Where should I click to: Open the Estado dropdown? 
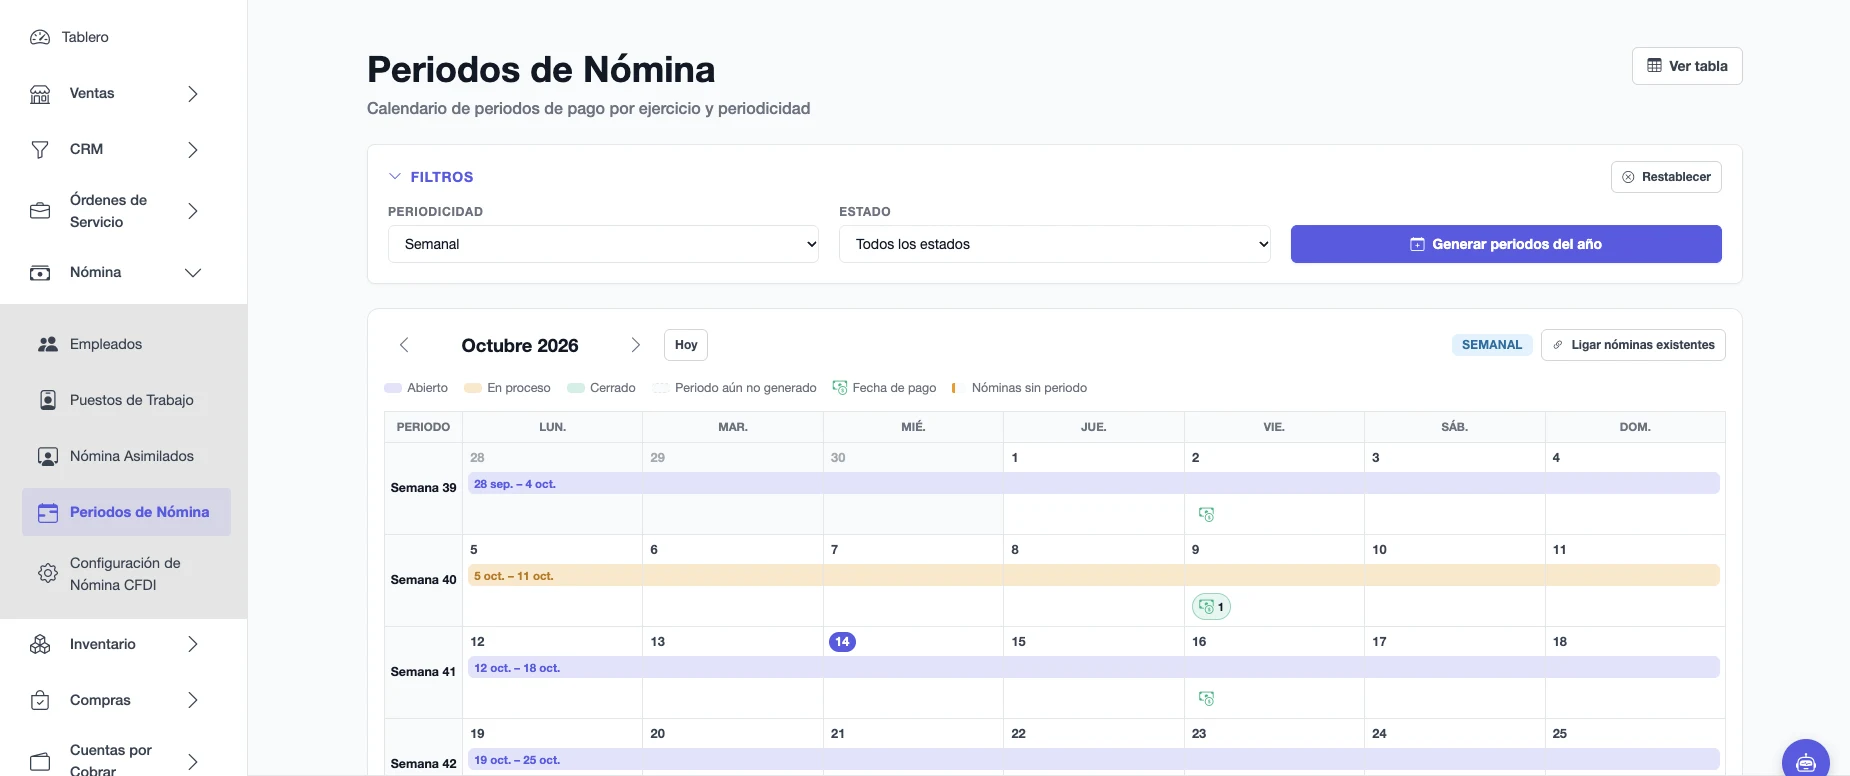coord(1055,244)
